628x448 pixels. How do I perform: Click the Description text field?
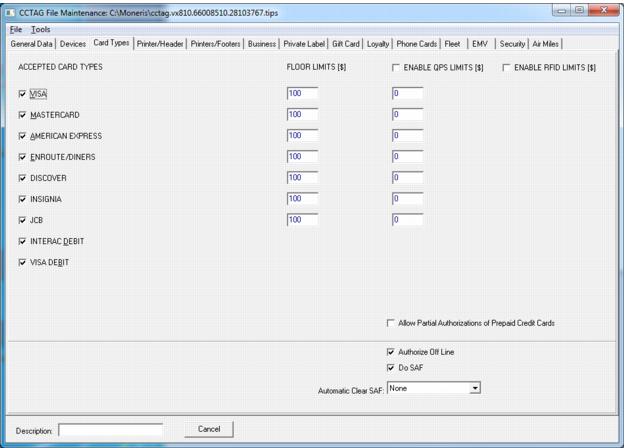110,430
